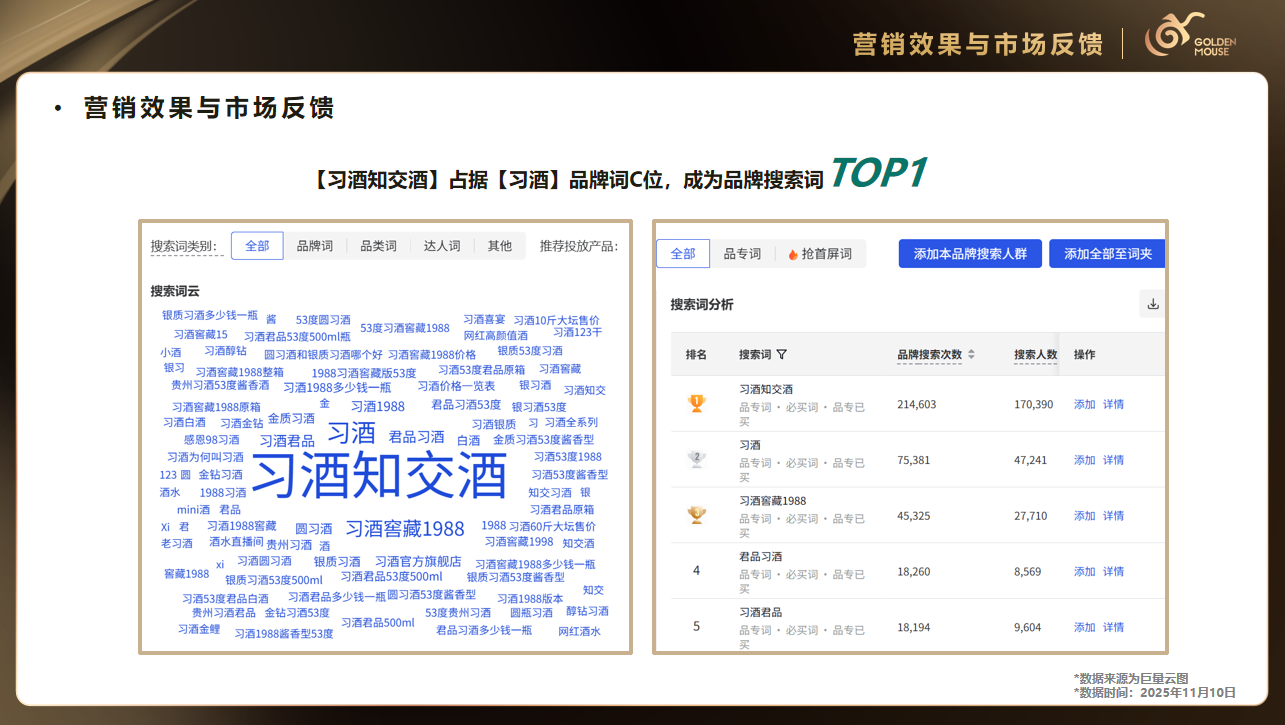This screenshot has width=1285, height=725.
Task: Click 习酒喜宴 in the word cloud
Action: 484,319
